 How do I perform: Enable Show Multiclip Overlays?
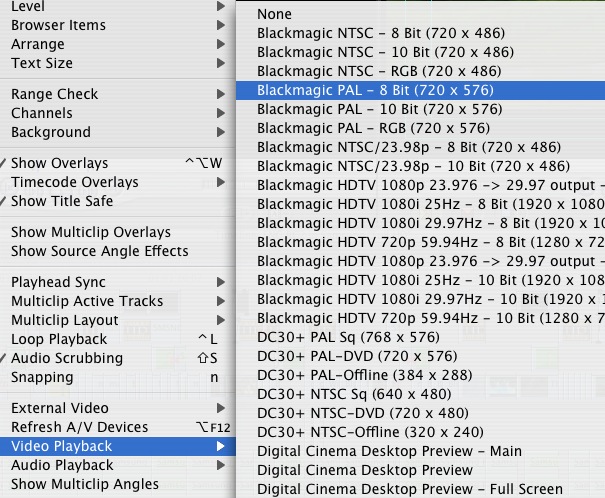pos(118,232)
